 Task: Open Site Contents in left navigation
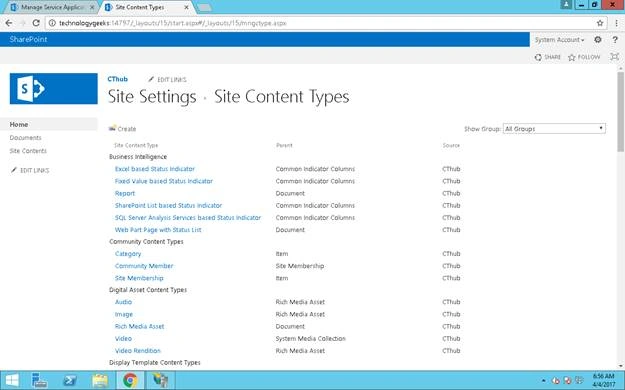click(x=28, y=151)
